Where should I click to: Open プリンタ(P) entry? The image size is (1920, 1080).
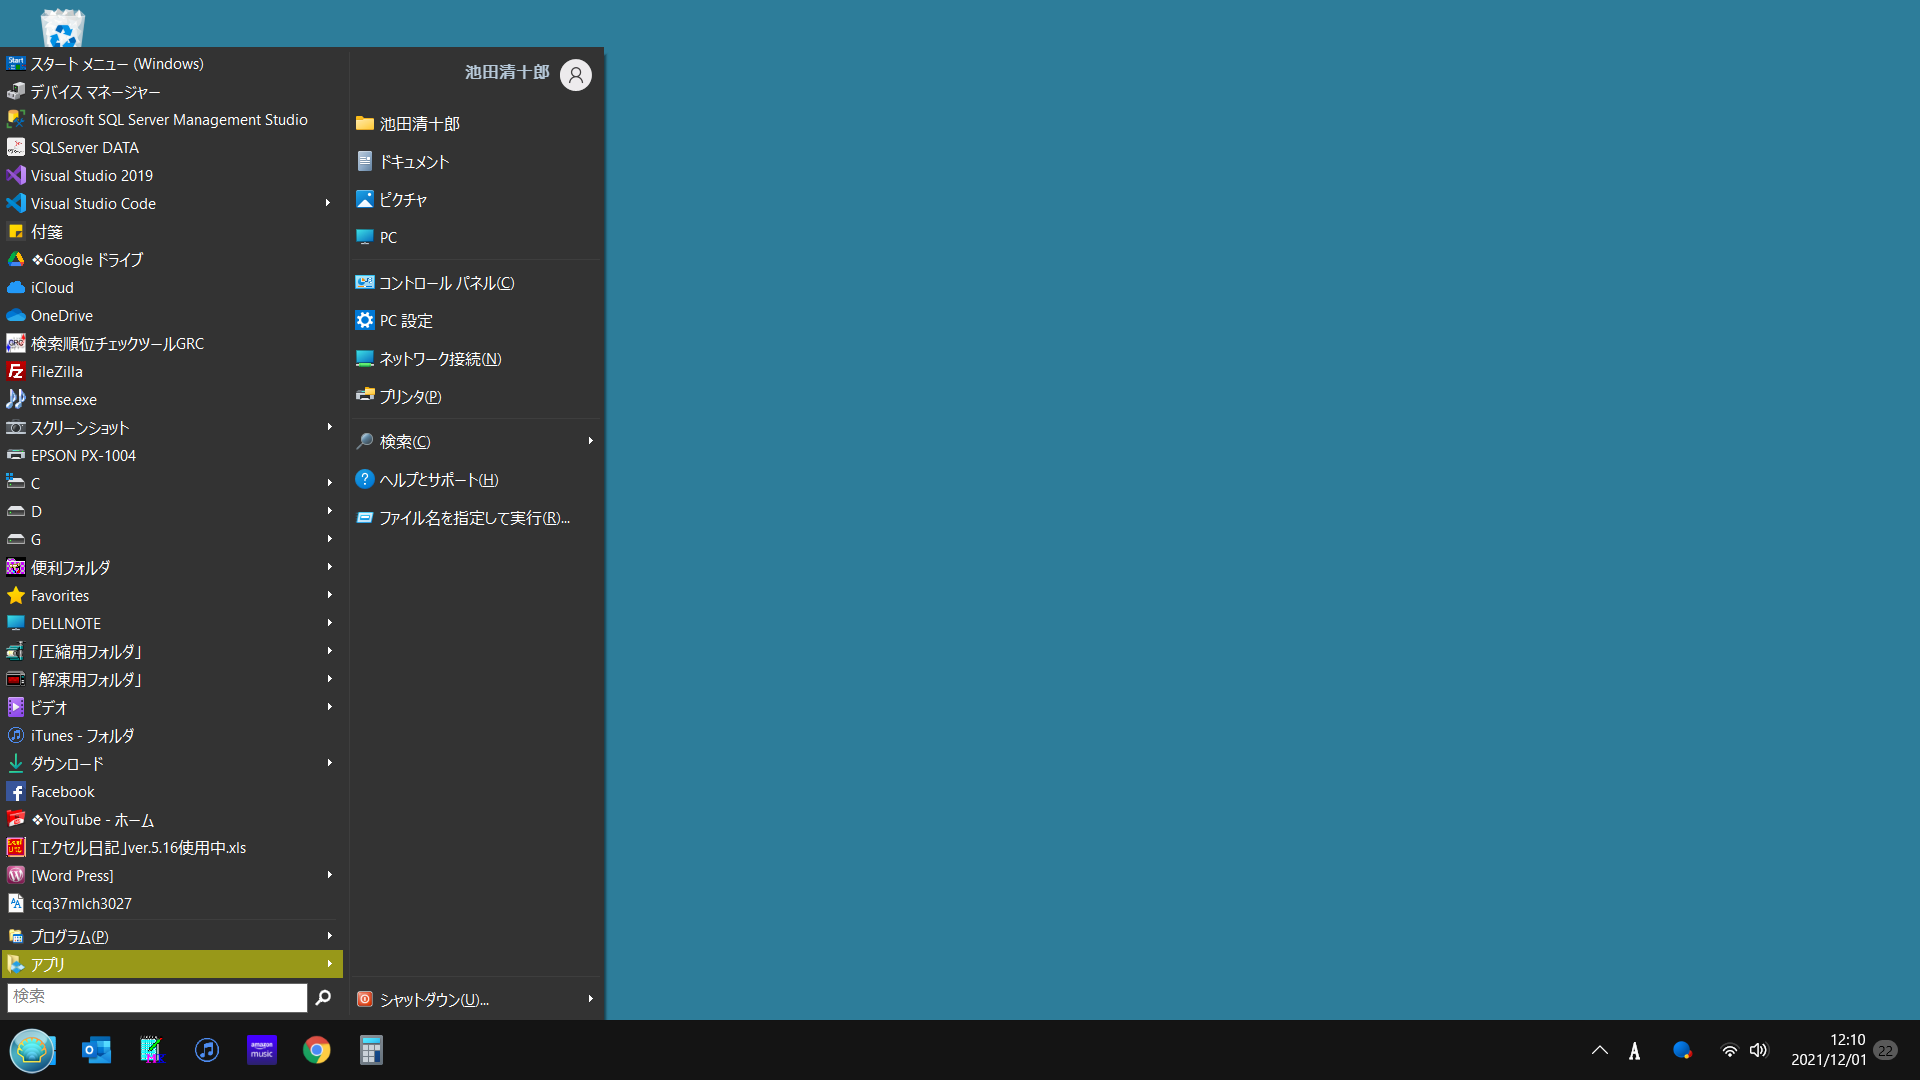tap(476, 397)
